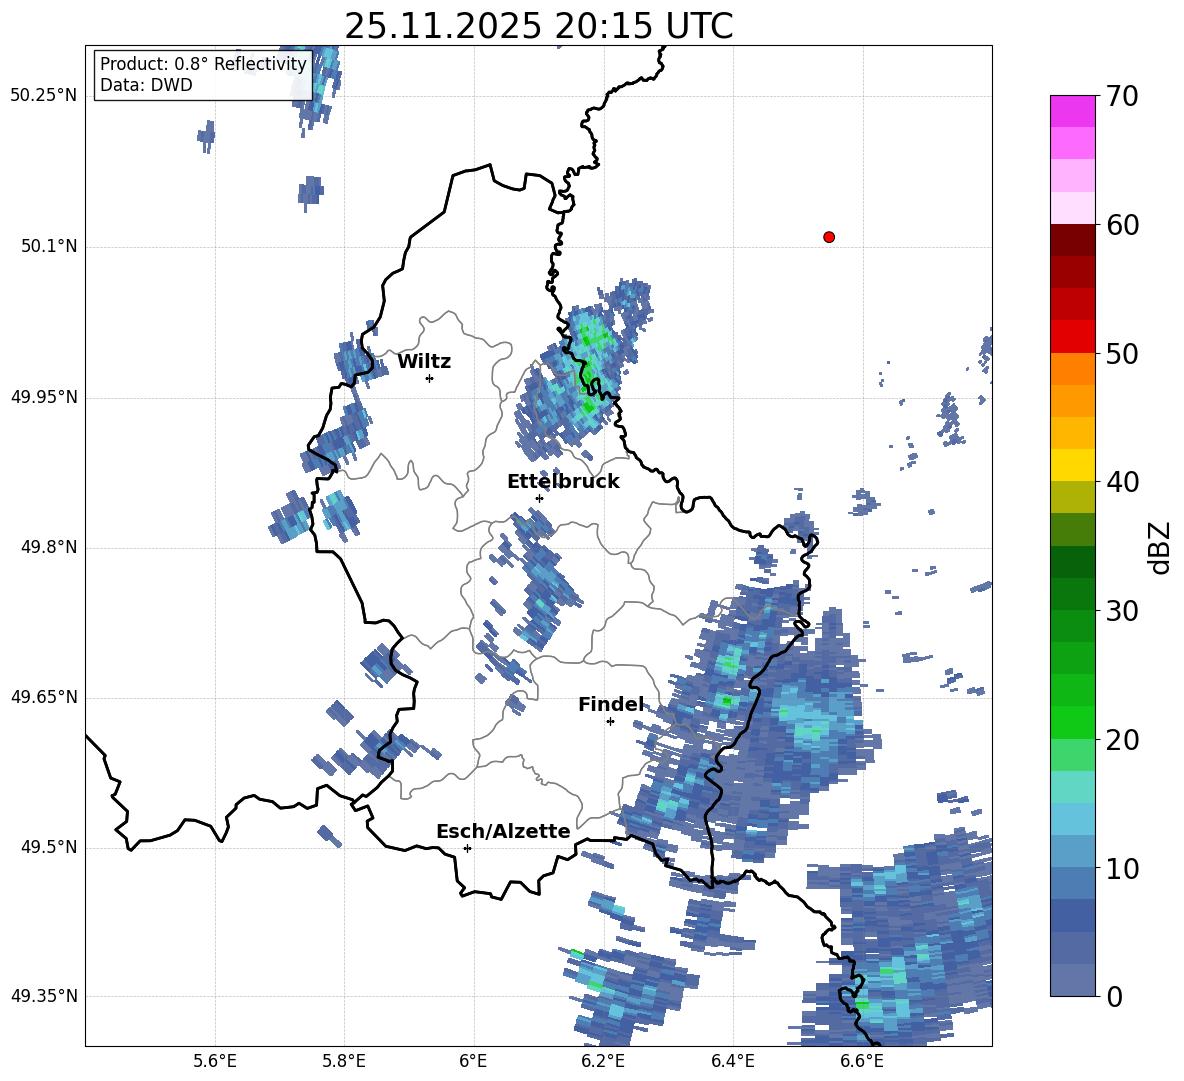The width and height of the screenshot is (1184, 1081).
Task: Pick the dark red colorbar segment below 60
Action: point(1072,241)
